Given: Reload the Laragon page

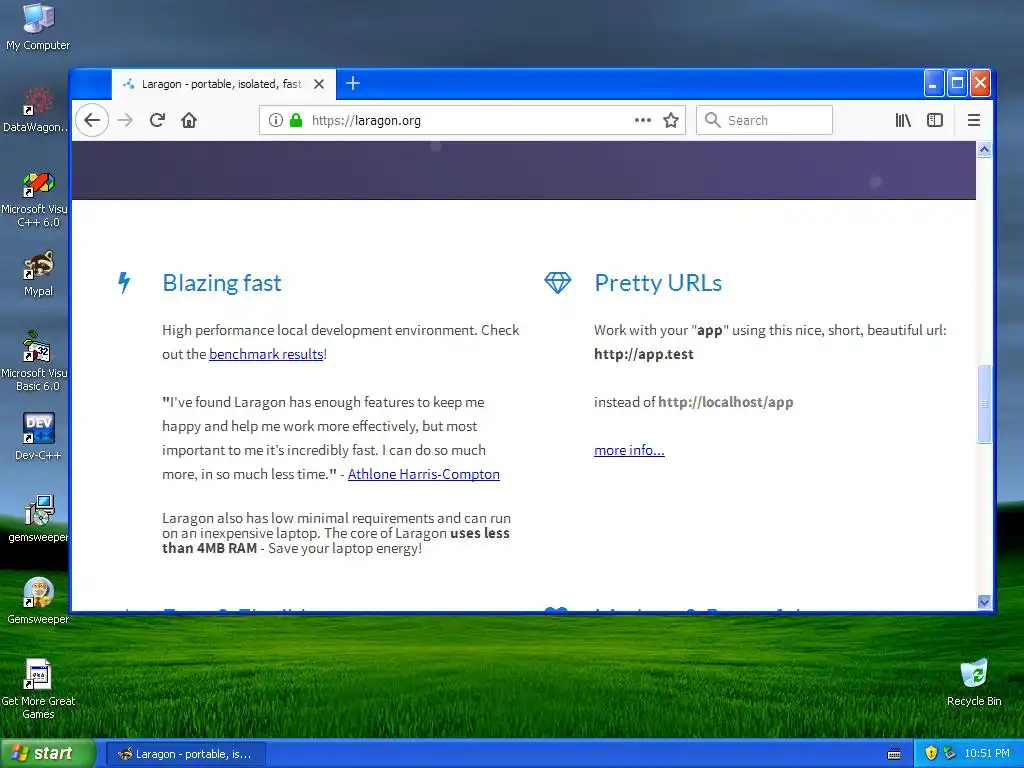Looking at the screenshot, I should [x=157, y=120].
